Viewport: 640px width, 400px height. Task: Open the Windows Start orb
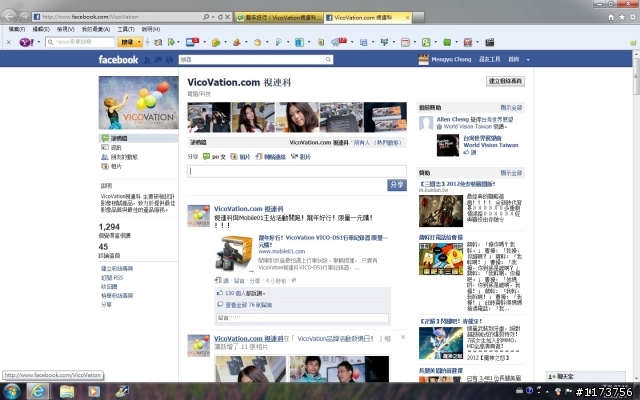tap(11, 391)
